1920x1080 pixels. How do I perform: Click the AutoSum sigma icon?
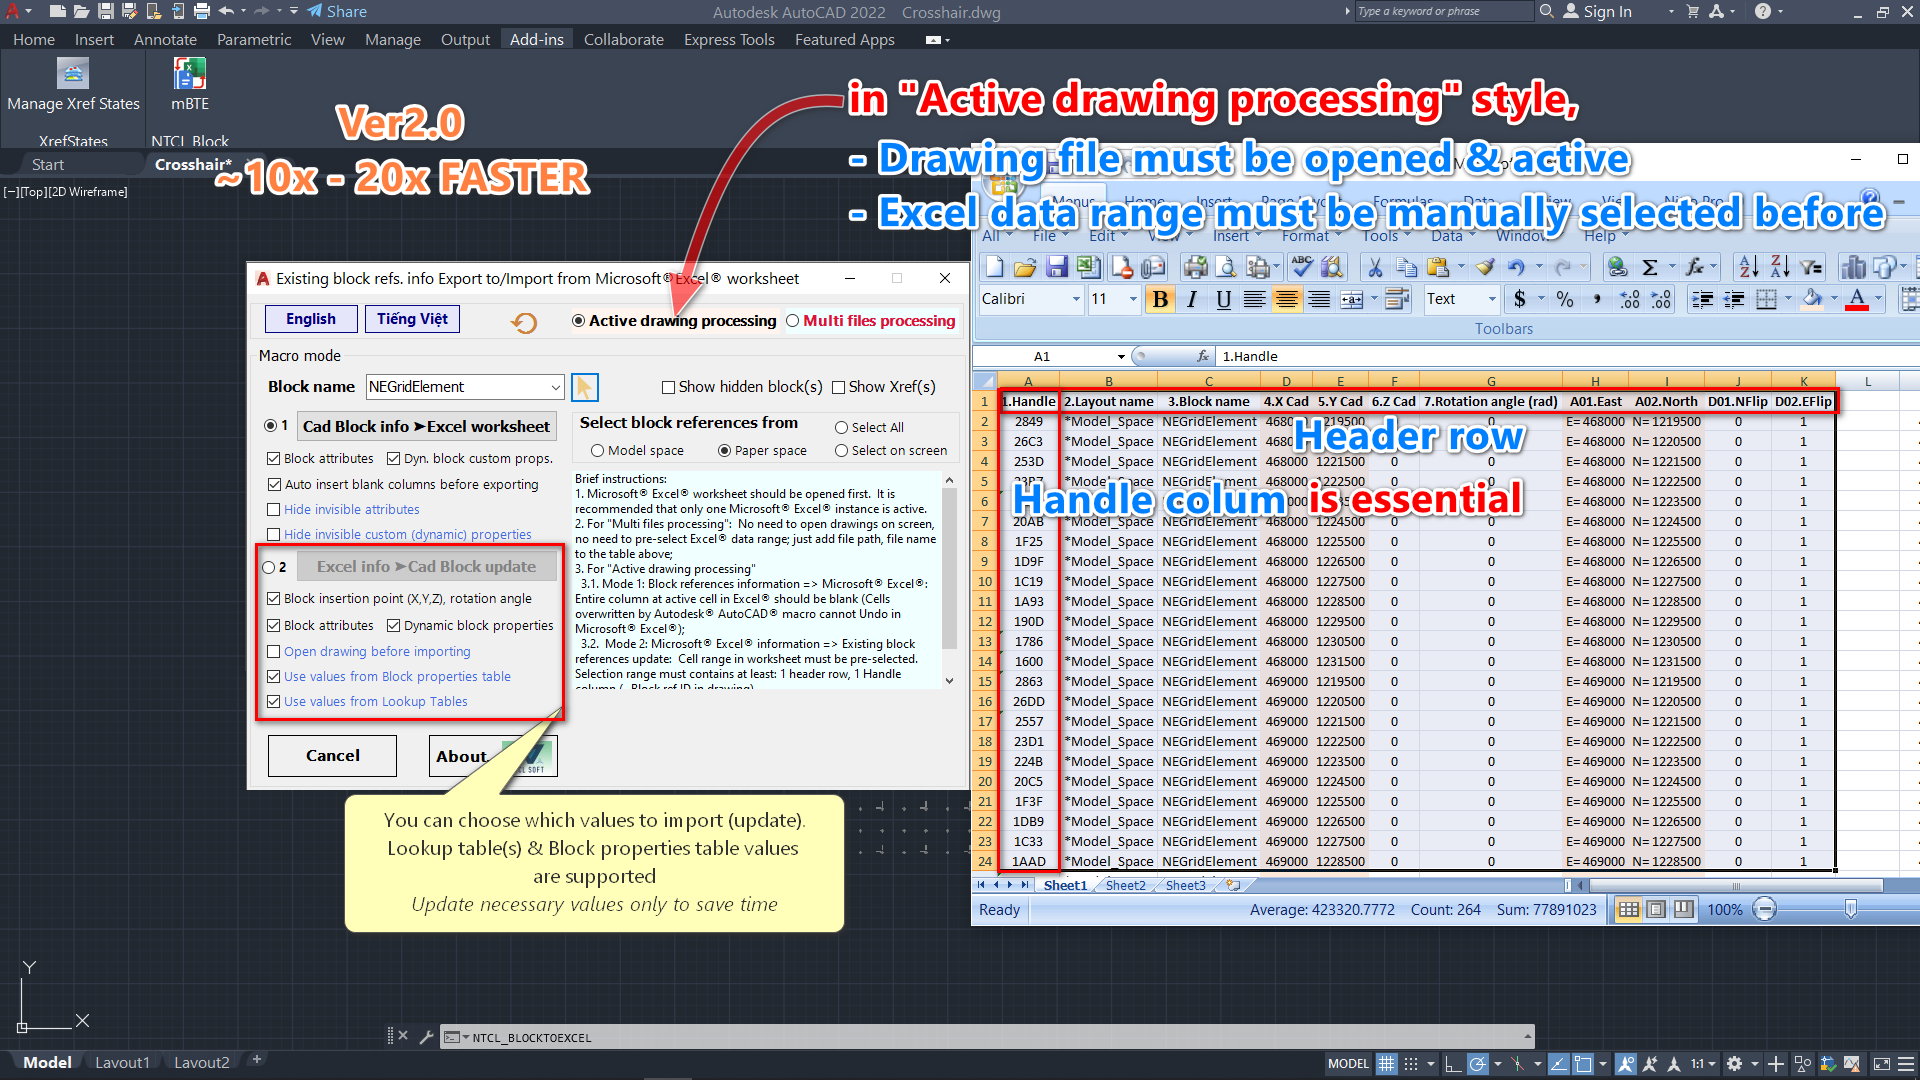click(1650, 267)
